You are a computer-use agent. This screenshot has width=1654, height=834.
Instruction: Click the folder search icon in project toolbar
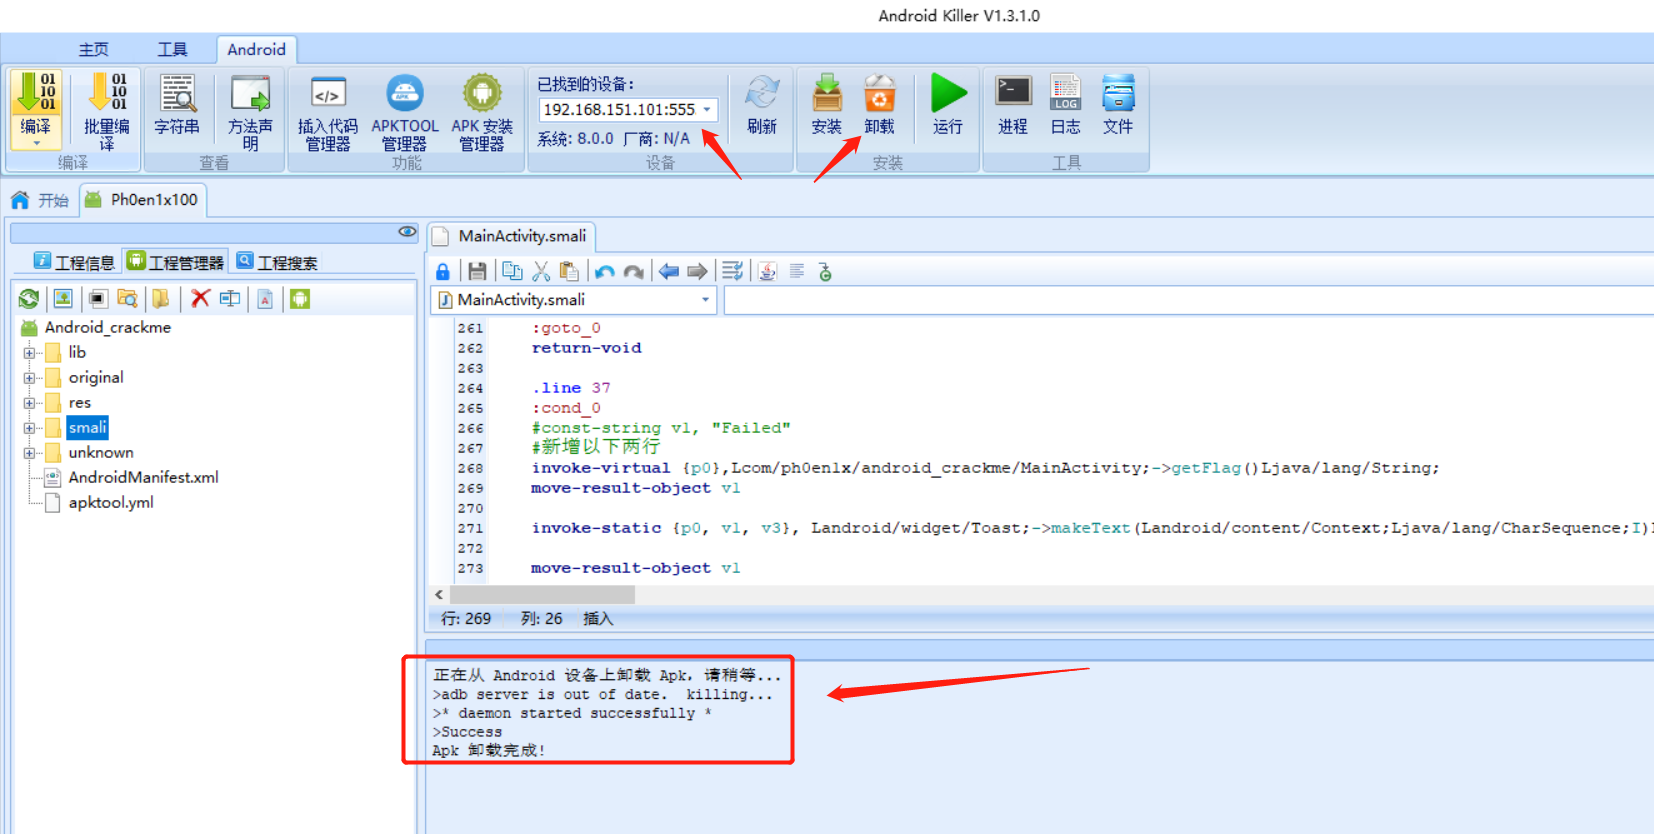tap(127, 298)
